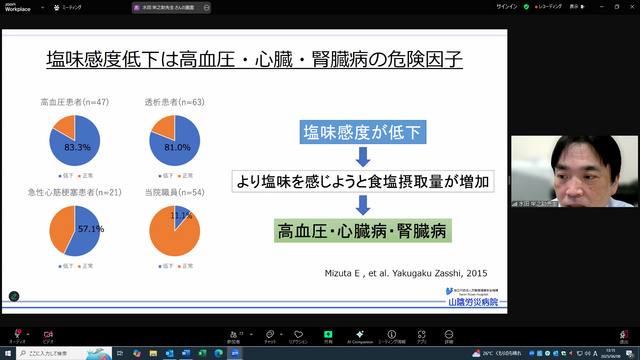Open the shared screen options on presenter tab
Screen dimensions: 640x360
207,7
